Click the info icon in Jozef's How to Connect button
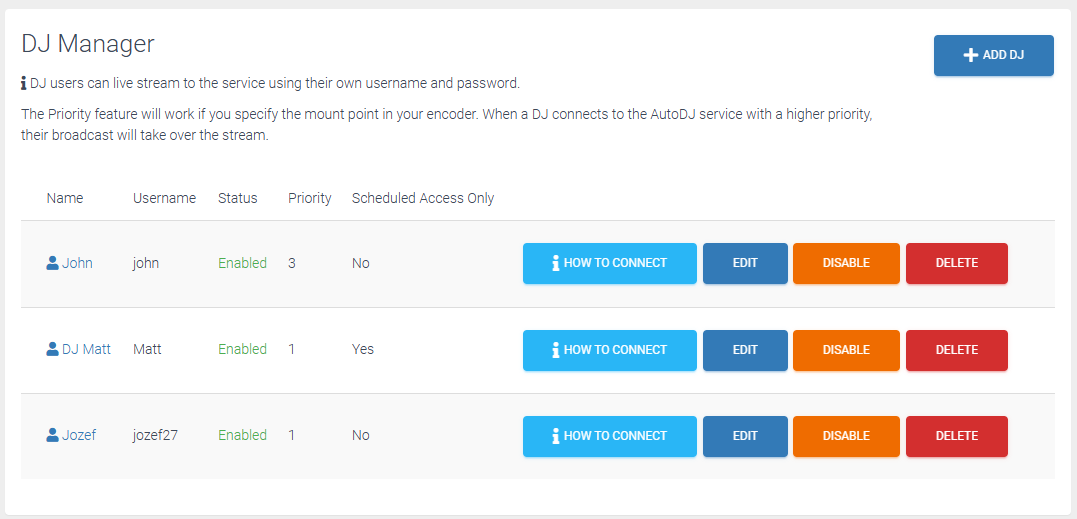The height and width of the screenshot is (519, 1077). 556,436
